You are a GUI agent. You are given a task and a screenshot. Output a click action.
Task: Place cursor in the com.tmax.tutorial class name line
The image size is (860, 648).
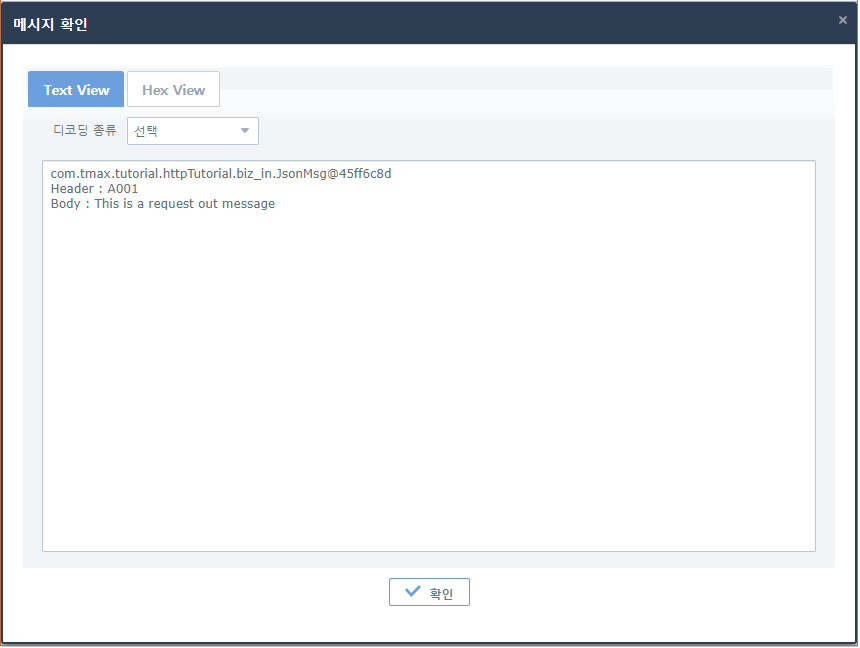coord(220,174)
